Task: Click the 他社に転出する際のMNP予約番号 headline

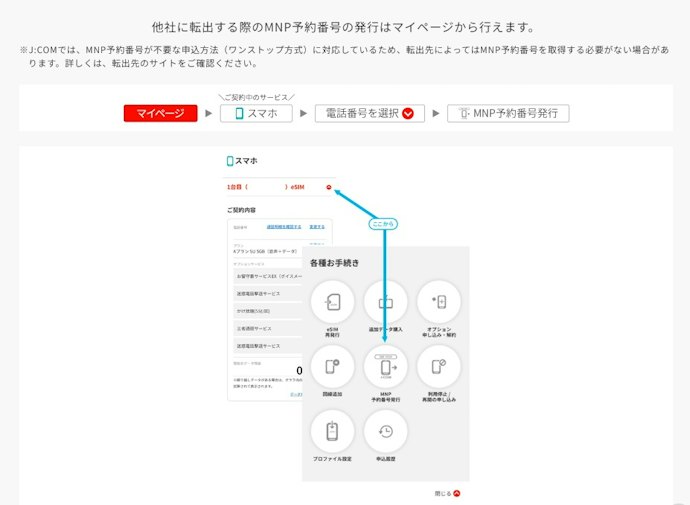Action: point(344,27)
